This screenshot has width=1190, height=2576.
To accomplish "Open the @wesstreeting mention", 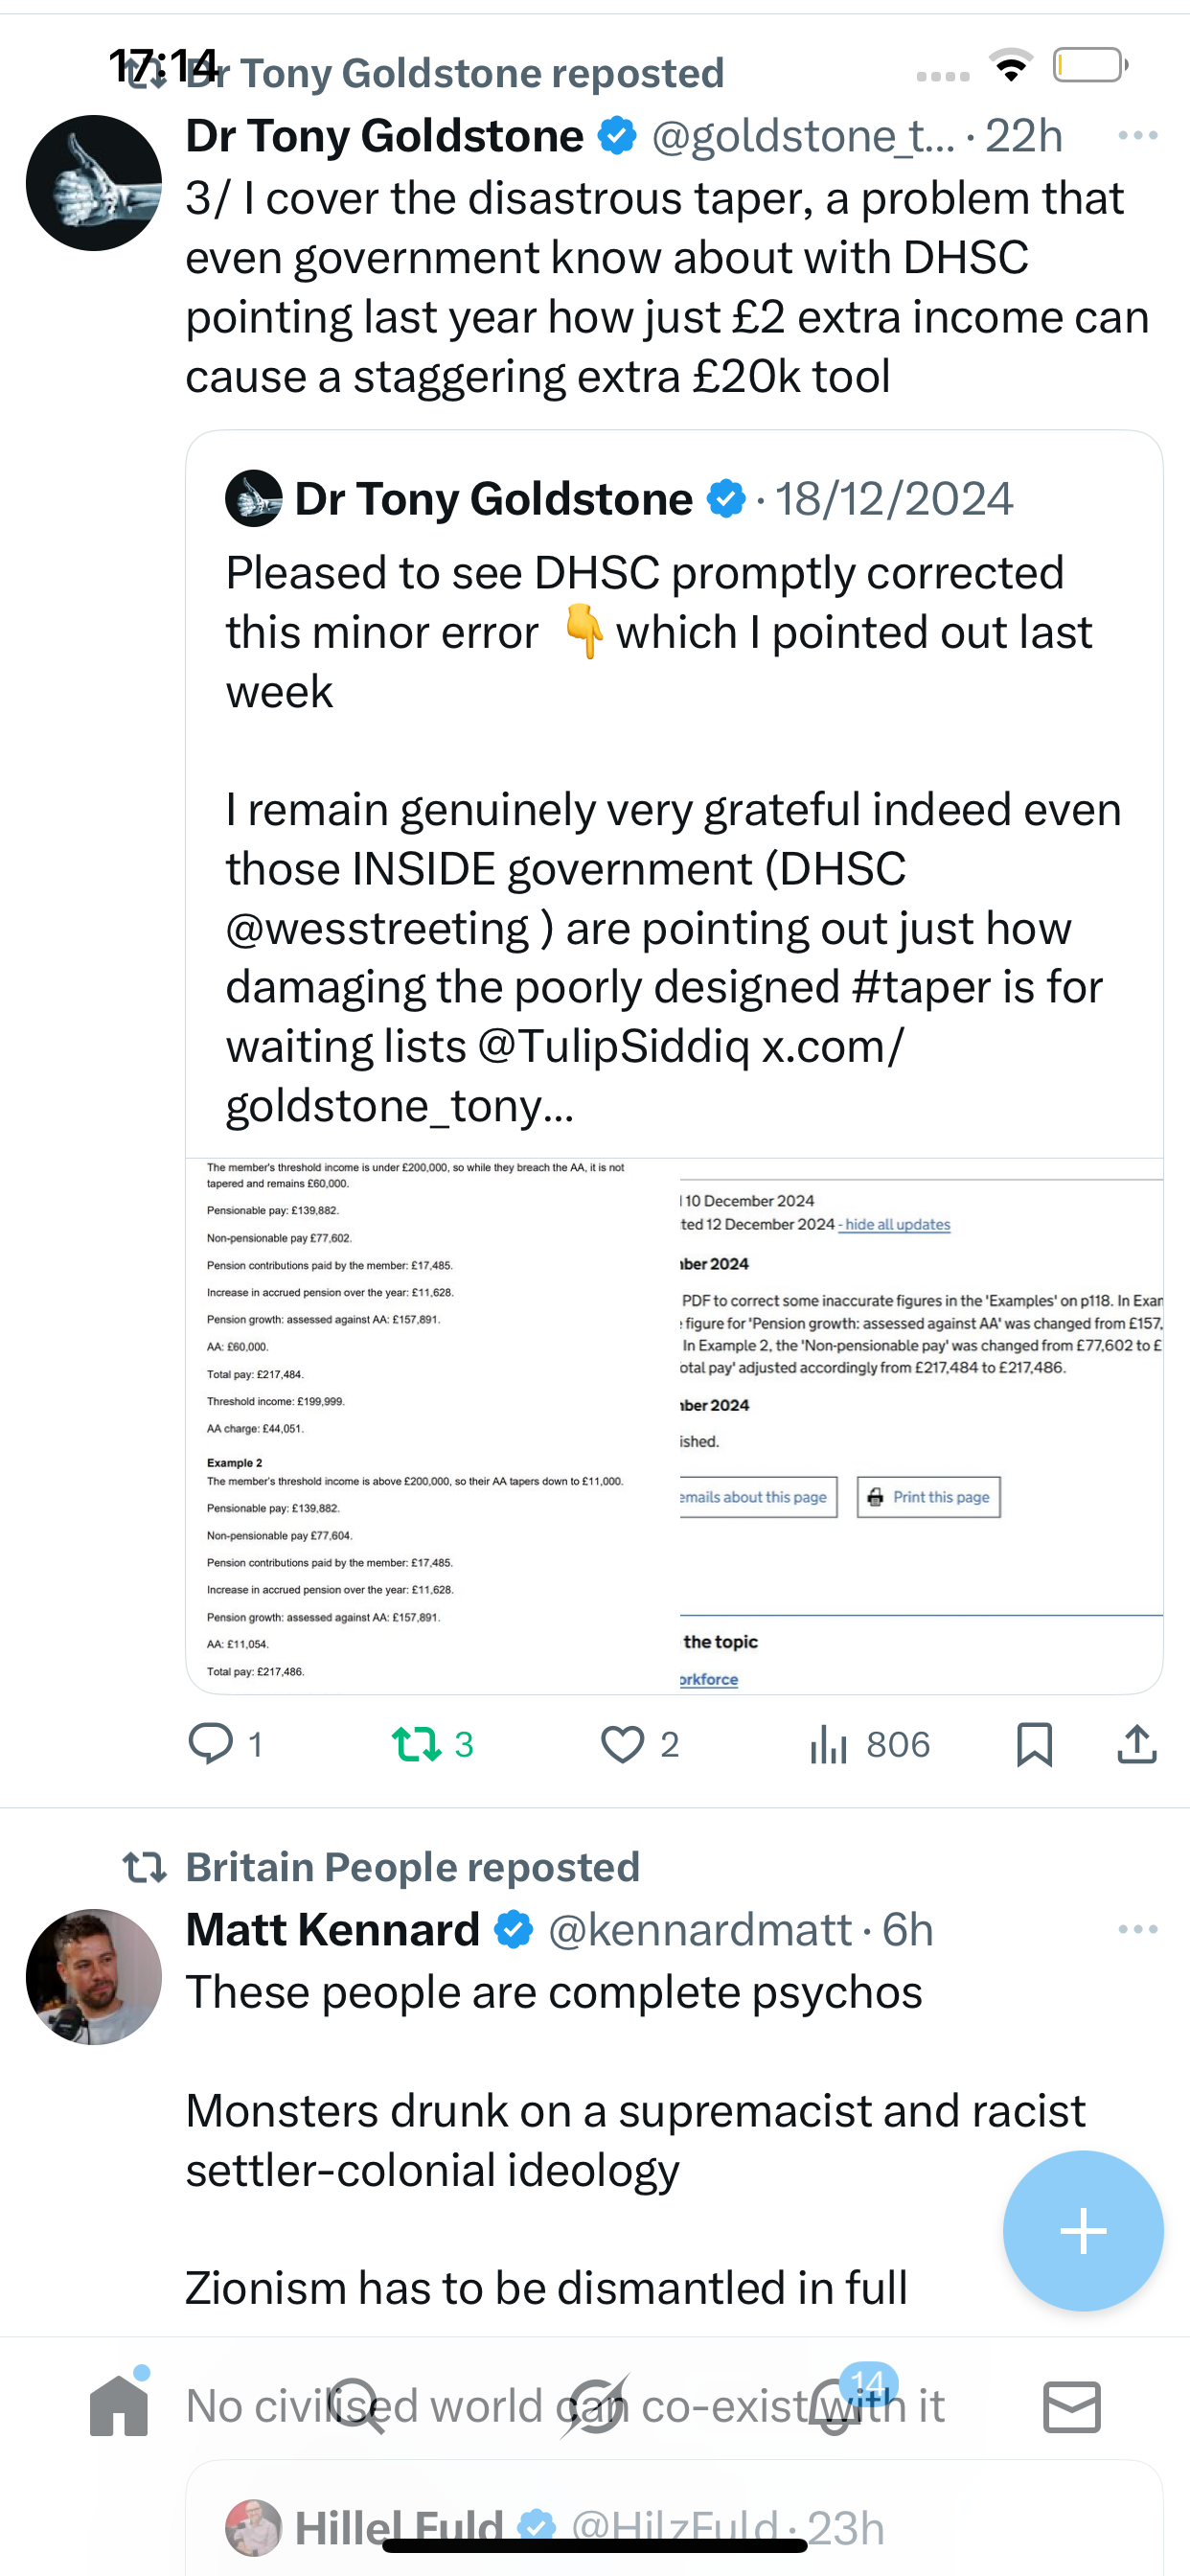I will tap(378, 928).
